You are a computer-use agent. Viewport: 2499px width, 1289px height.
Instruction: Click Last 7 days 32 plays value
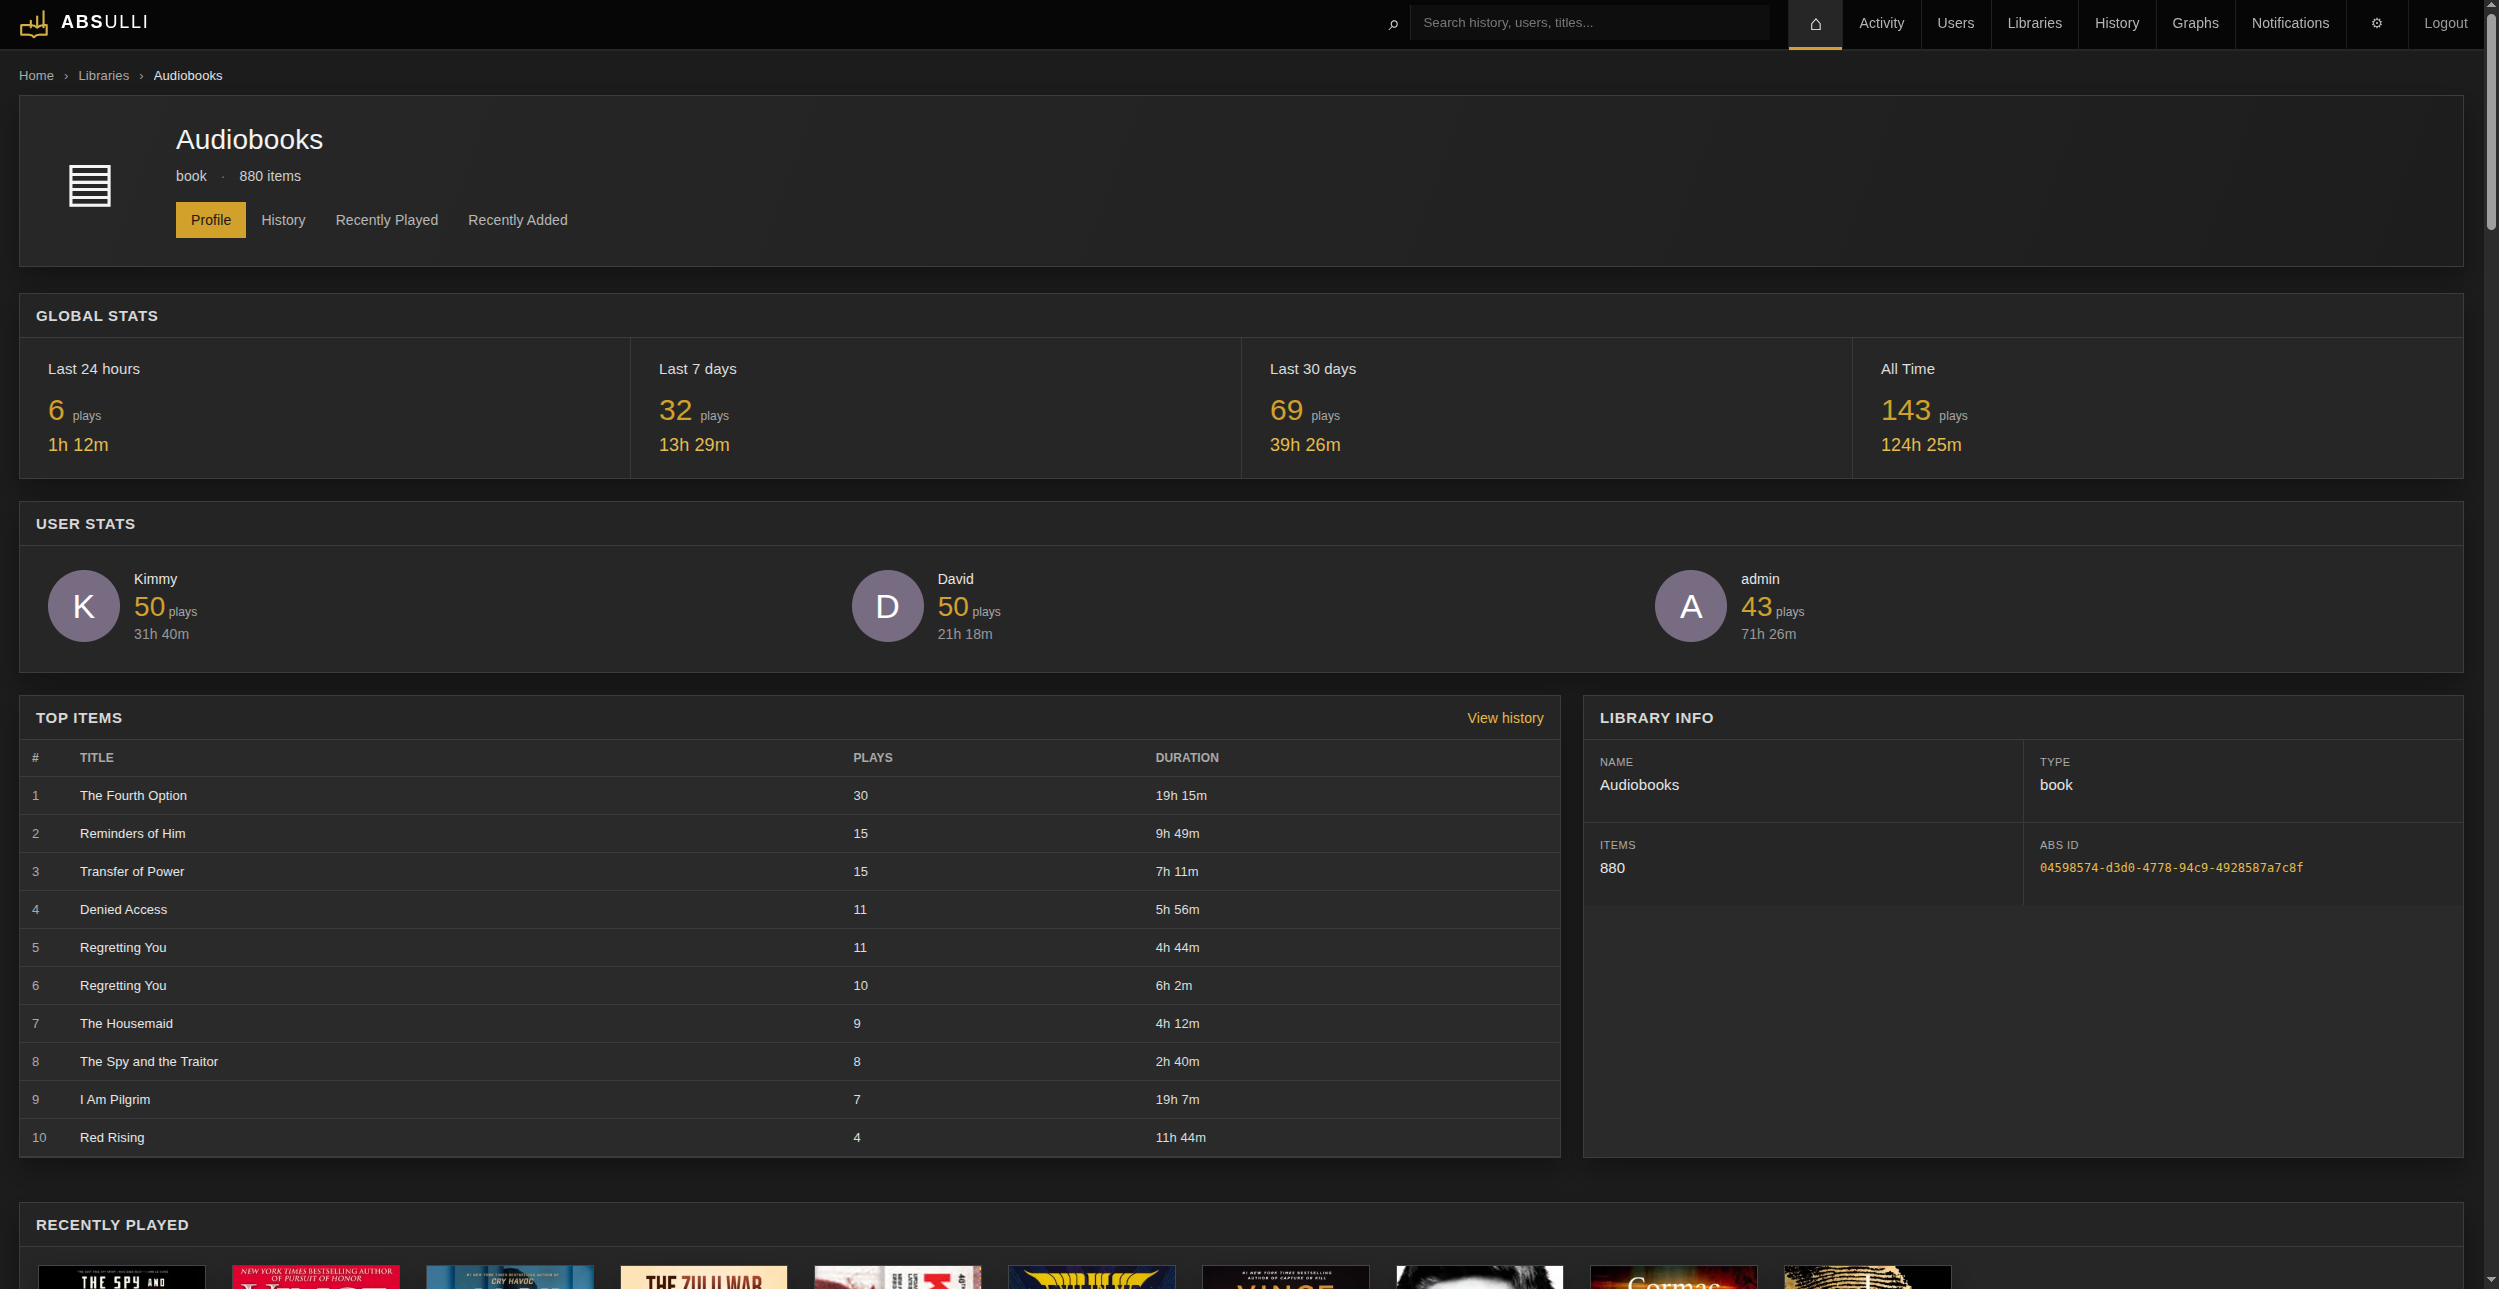tap(675, 410)
